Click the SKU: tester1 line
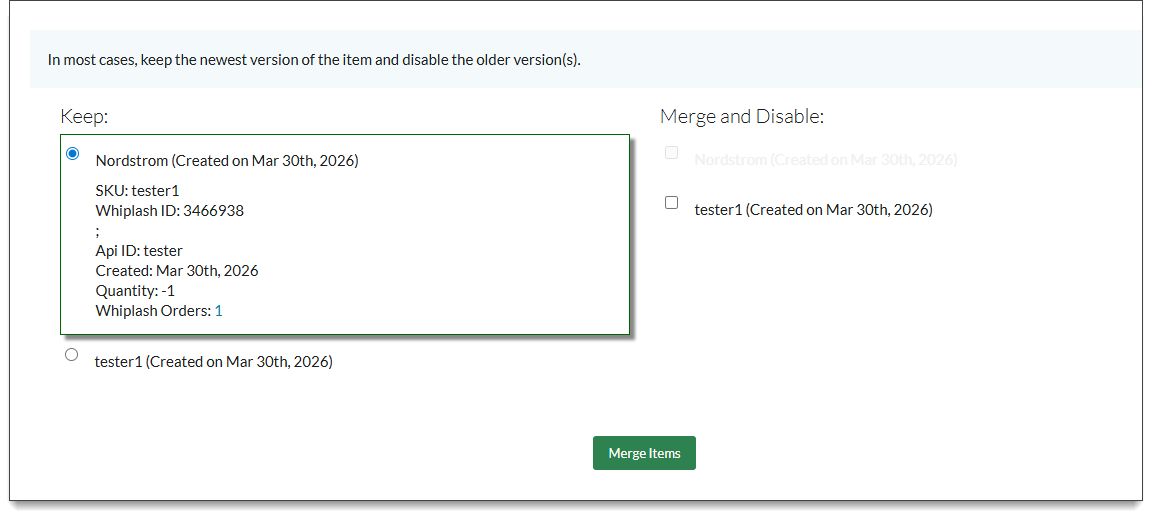The height and width of the screenshot is (519, 1152). pos(137,191)
